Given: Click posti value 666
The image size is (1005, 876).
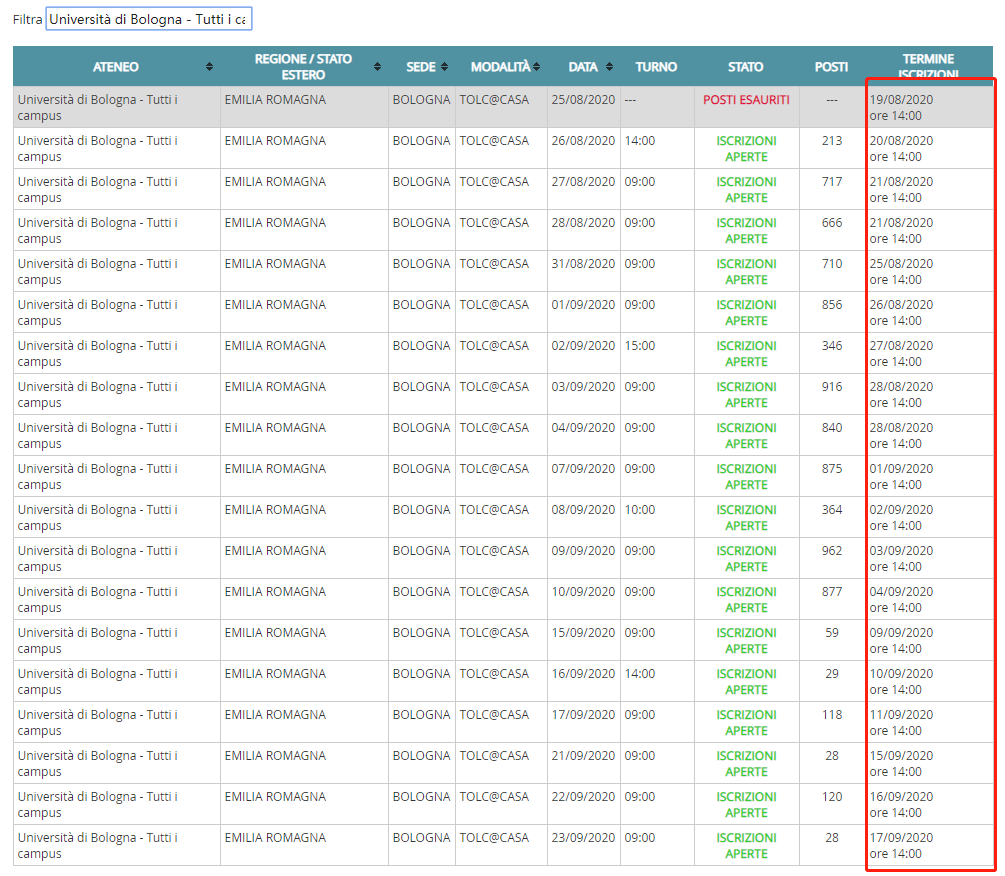Looking at the screenshot, I should (832, 223).
